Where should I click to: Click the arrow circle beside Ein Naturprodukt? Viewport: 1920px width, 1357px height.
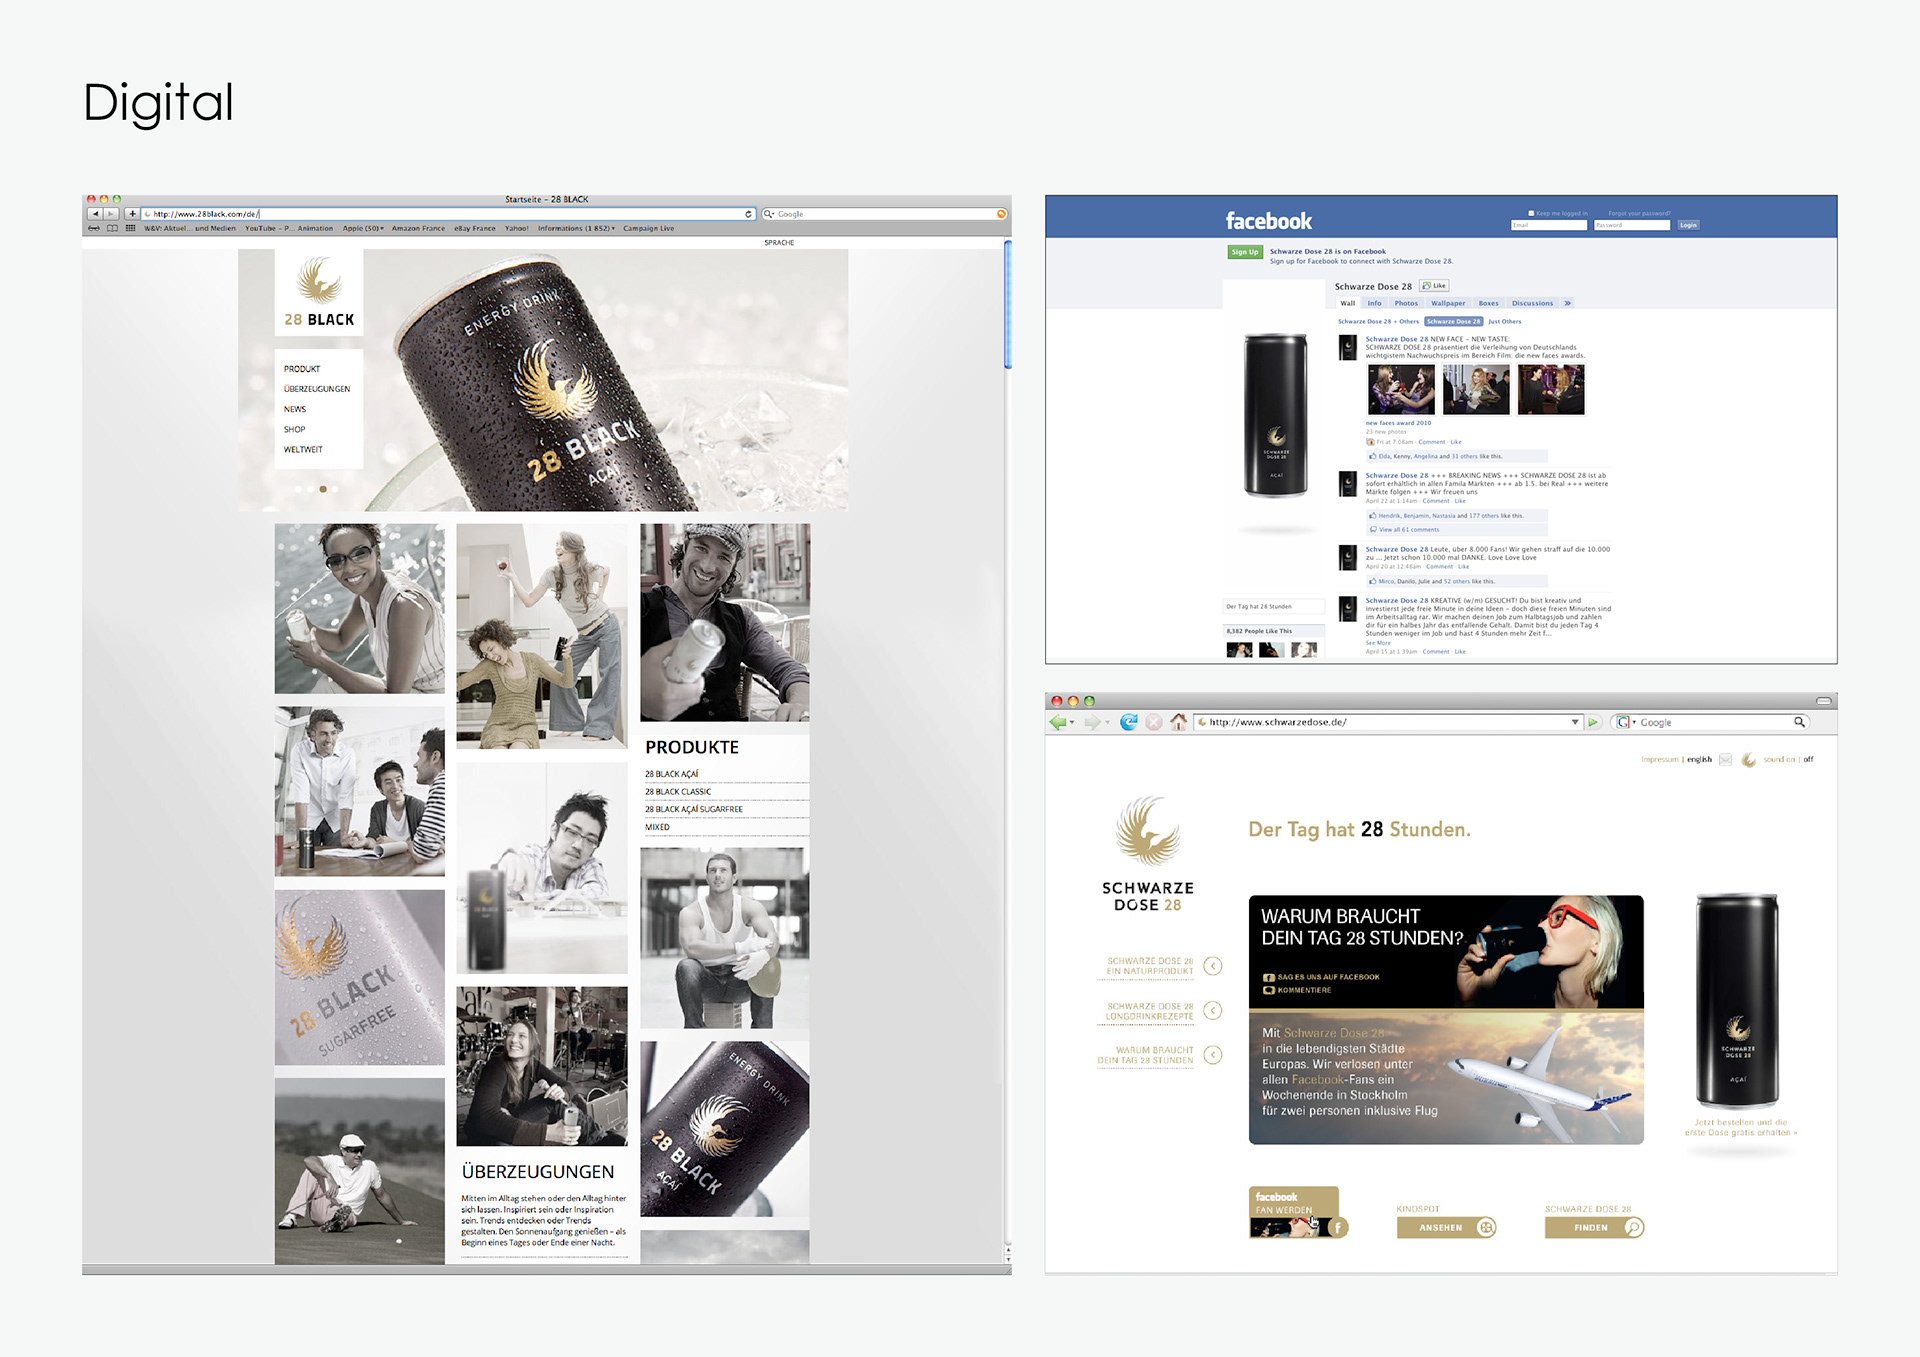click(x=1213, y=966)
